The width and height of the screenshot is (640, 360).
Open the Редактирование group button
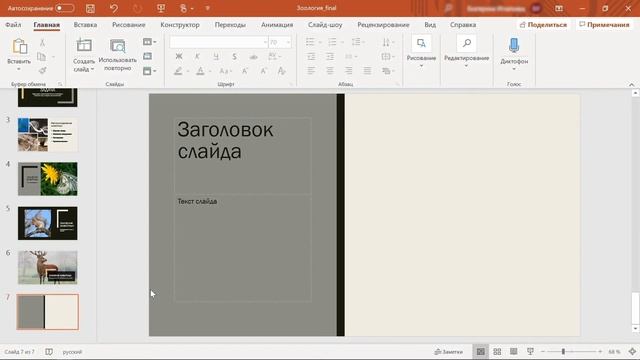click(x=467, y=51)
